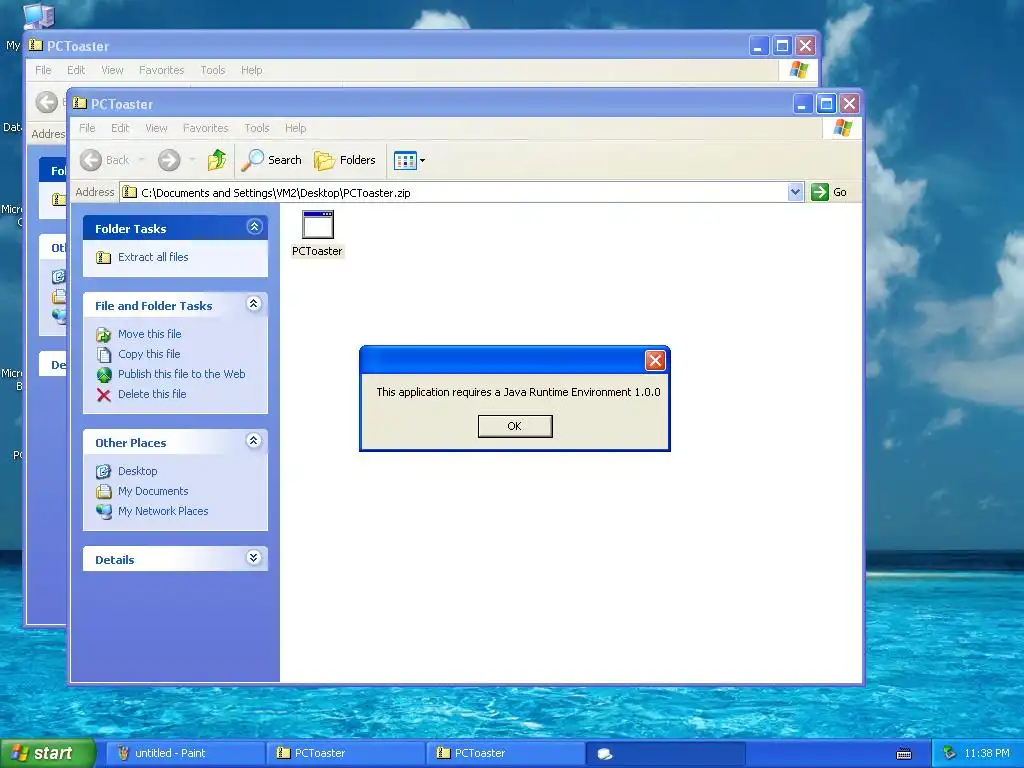The image size is (1024, 768).
Task: Click the Copy this file icon
Action: (104, 355)
